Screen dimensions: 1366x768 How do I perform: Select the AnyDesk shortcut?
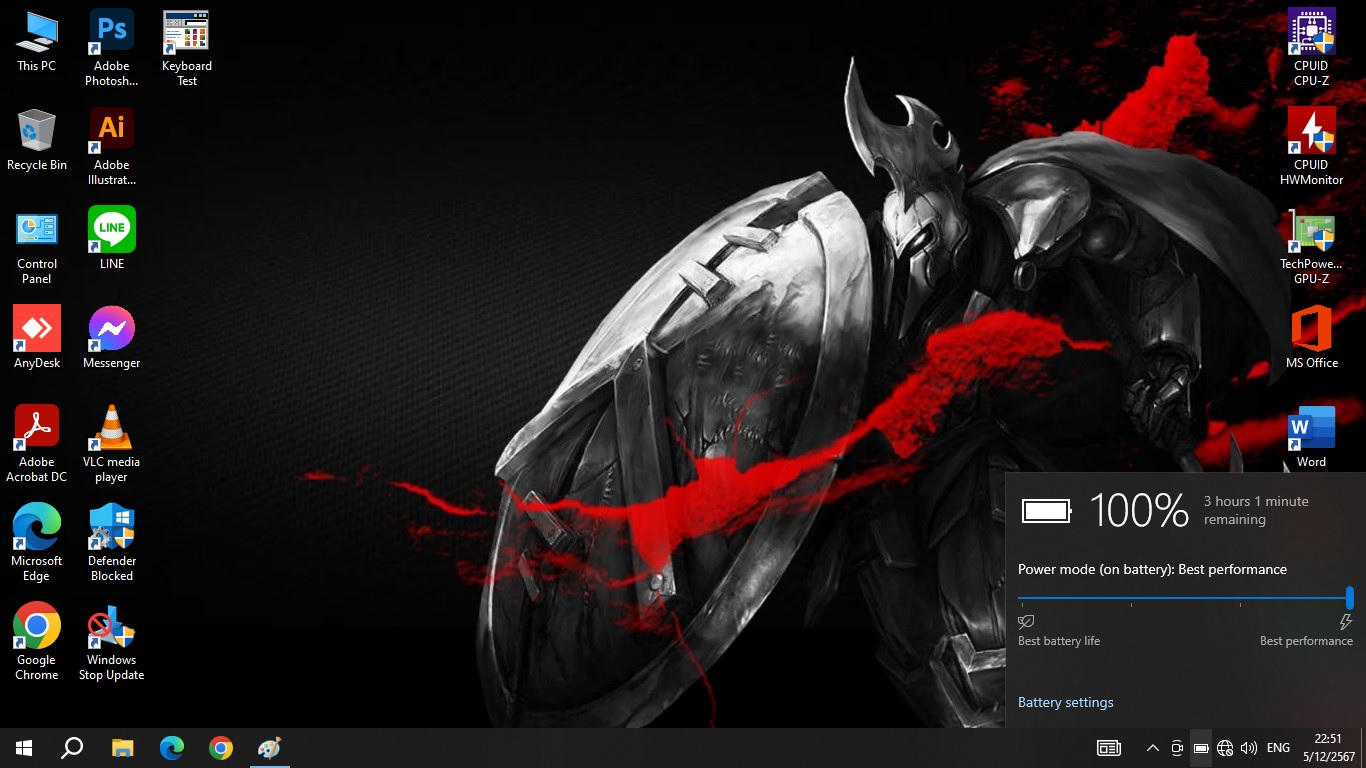pos(37,339)
